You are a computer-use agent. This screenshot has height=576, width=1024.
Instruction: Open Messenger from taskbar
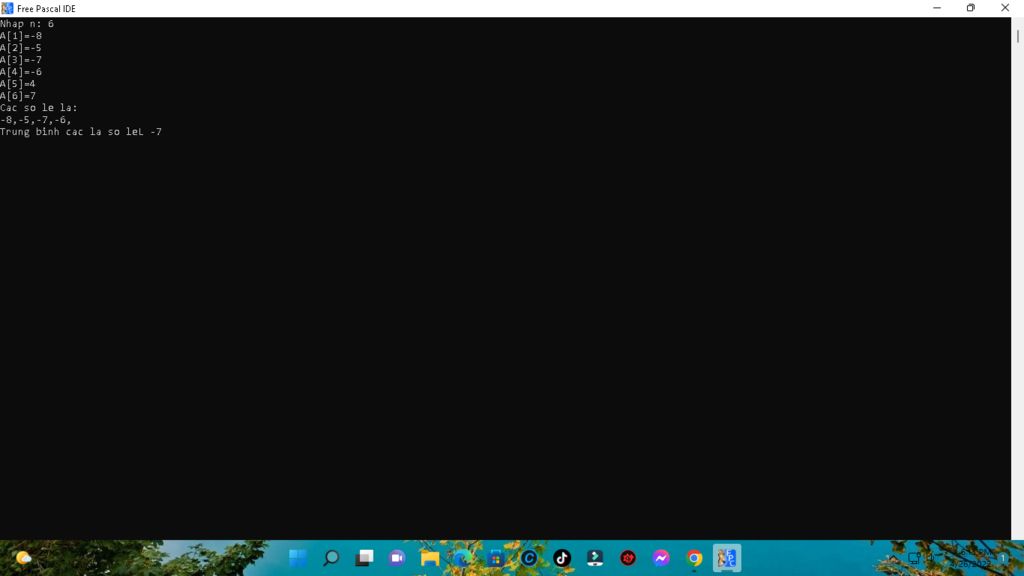pos(661,558)
